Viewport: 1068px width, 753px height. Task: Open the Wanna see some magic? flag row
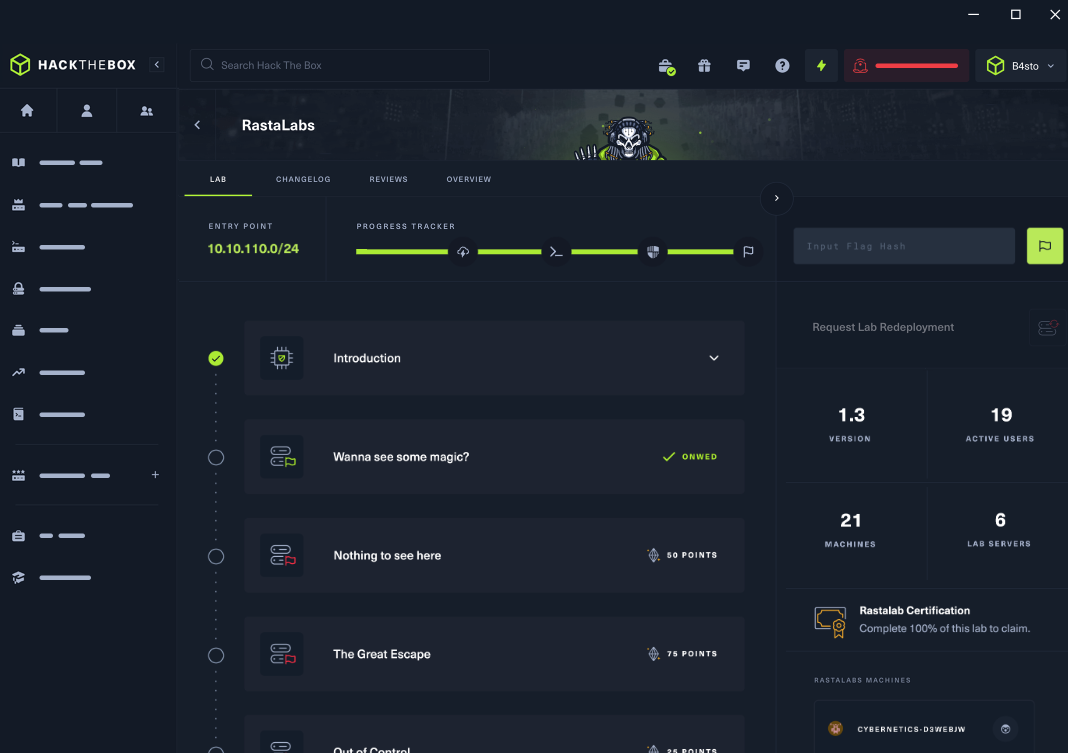click(494, 457)
